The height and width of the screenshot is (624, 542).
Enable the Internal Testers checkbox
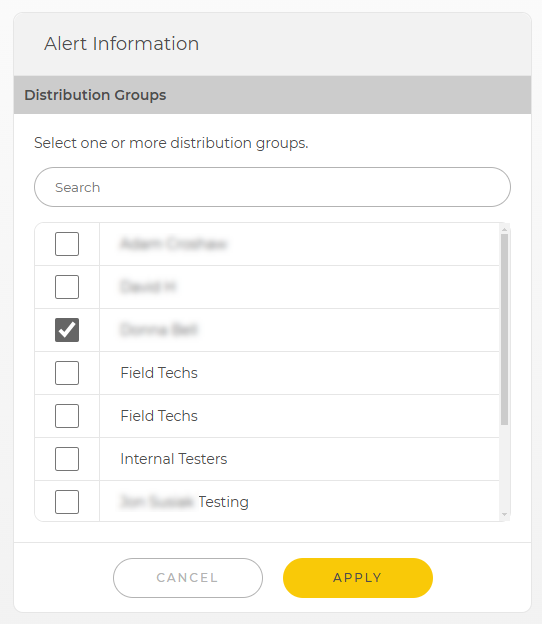click(x=67, y=459)
